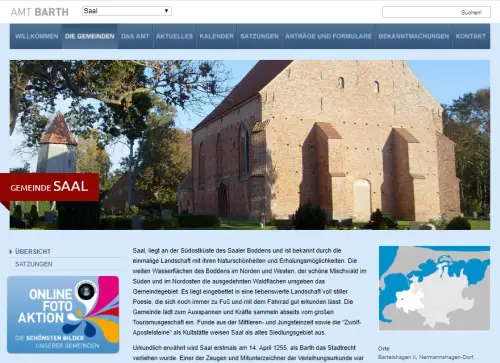The image size is (500, 363).
Task: Open Bekanntmachungen menu item
Action: [414, 36]
